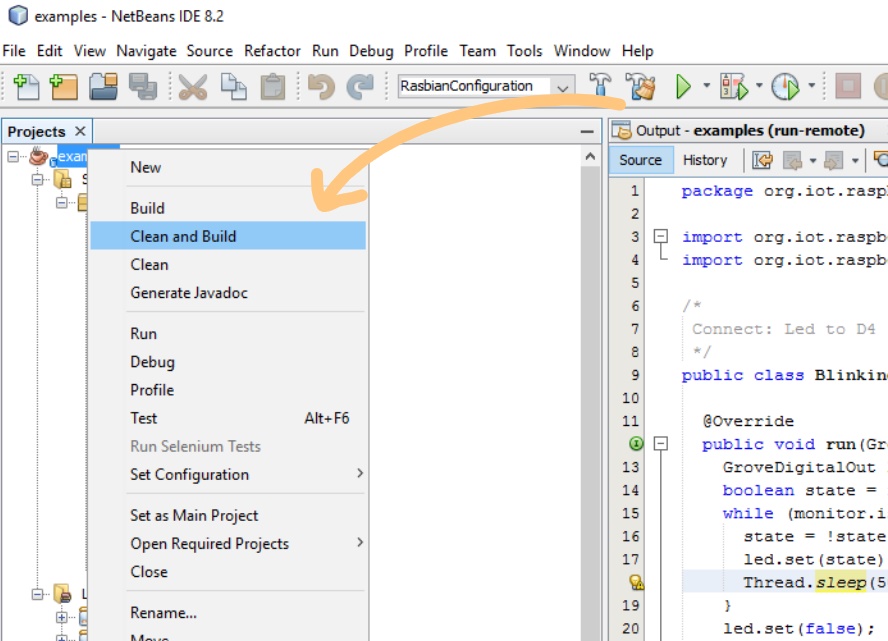Open the Debug Project dropdown arrow

[x=759, y=86]
